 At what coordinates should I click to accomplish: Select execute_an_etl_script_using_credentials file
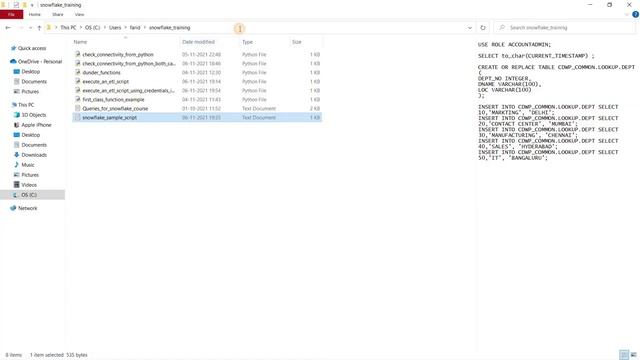point(129,91)
